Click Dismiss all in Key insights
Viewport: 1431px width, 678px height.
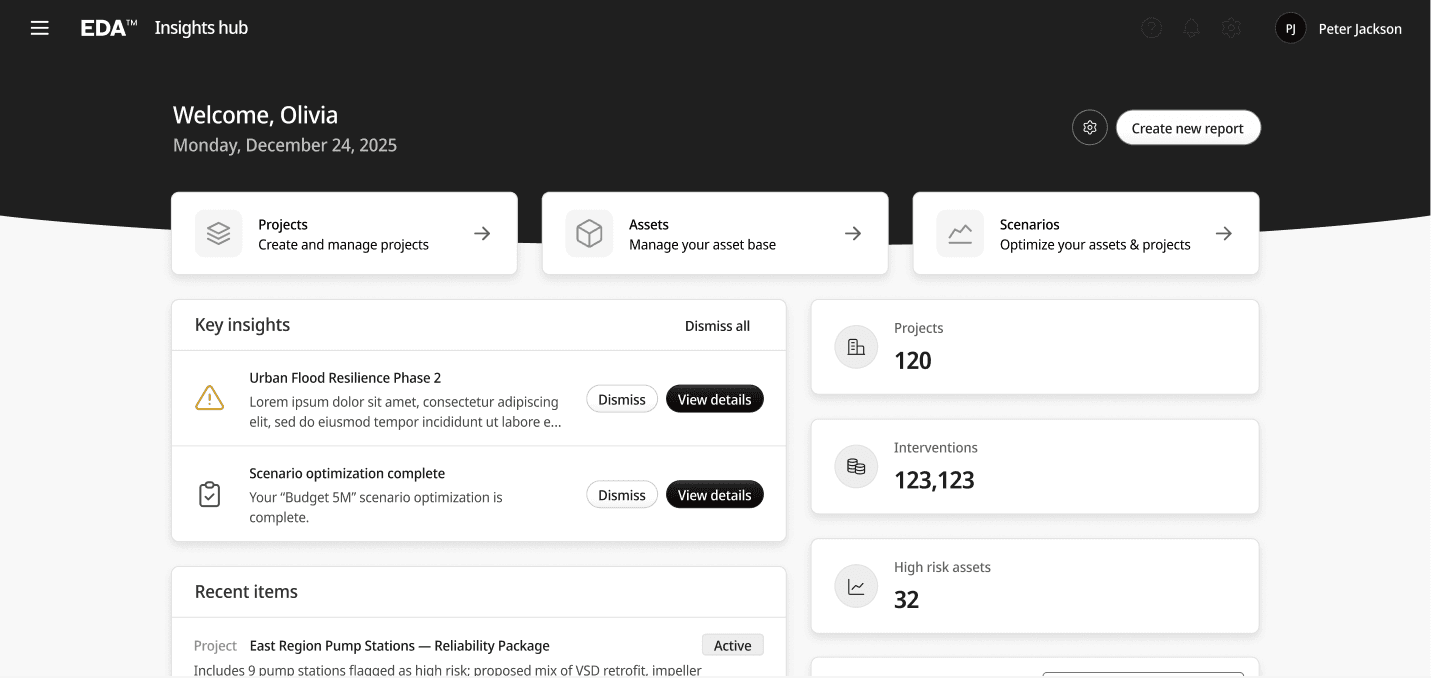[x=717, y=326]
